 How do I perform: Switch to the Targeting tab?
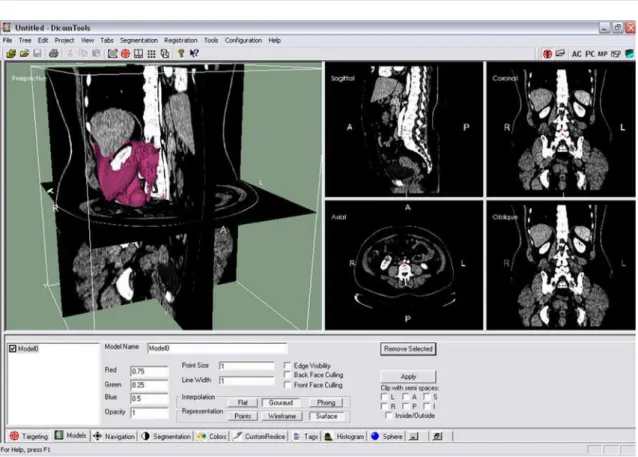[29, 436]
